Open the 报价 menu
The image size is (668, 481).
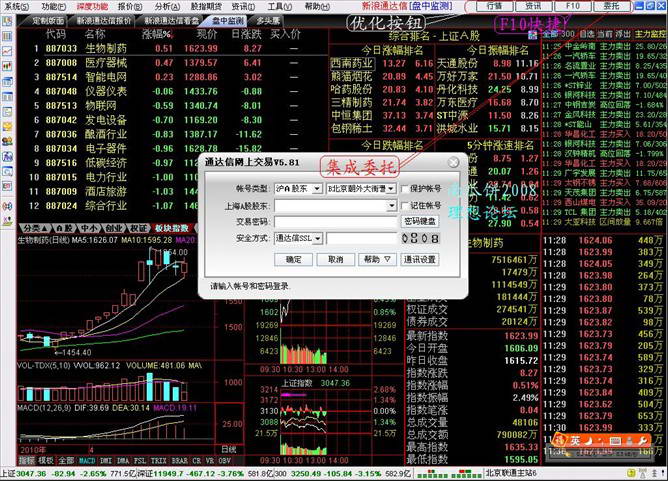130,6
